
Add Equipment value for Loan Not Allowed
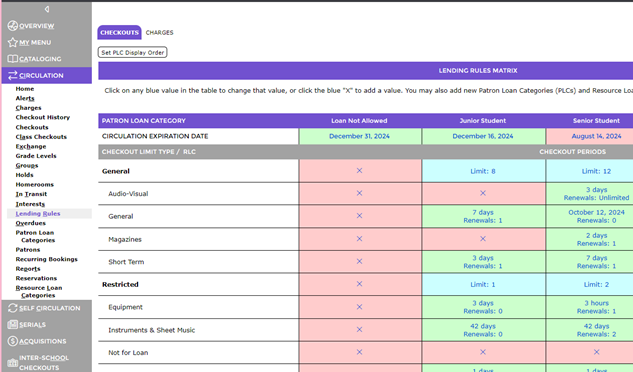click(359, 307)
